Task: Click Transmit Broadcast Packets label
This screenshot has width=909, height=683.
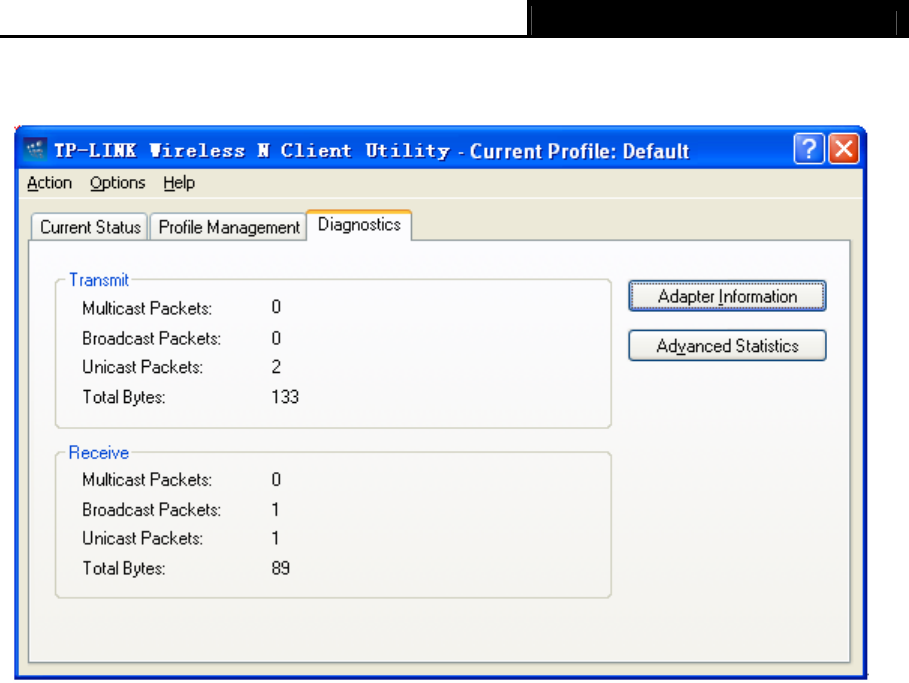Action: (151, 338)
